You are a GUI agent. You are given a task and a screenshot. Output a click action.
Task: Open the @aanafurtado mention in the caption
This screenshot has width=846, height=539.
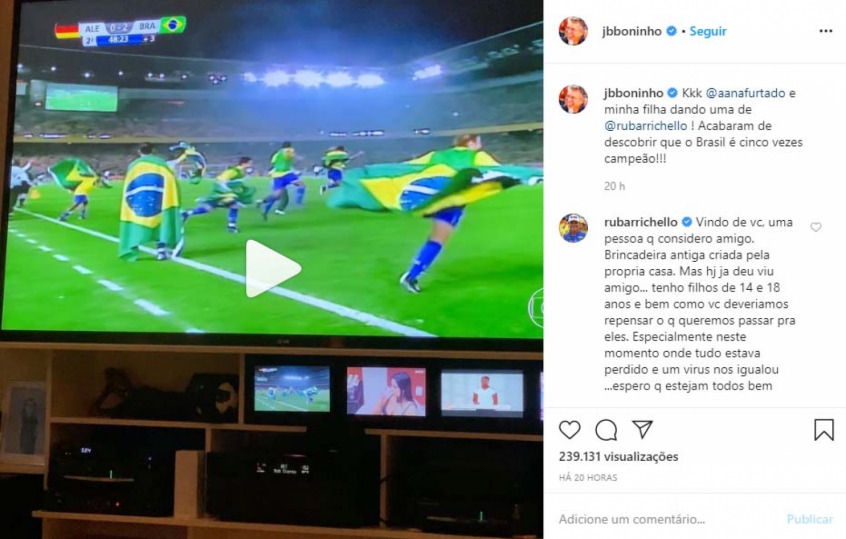point(745,93)
